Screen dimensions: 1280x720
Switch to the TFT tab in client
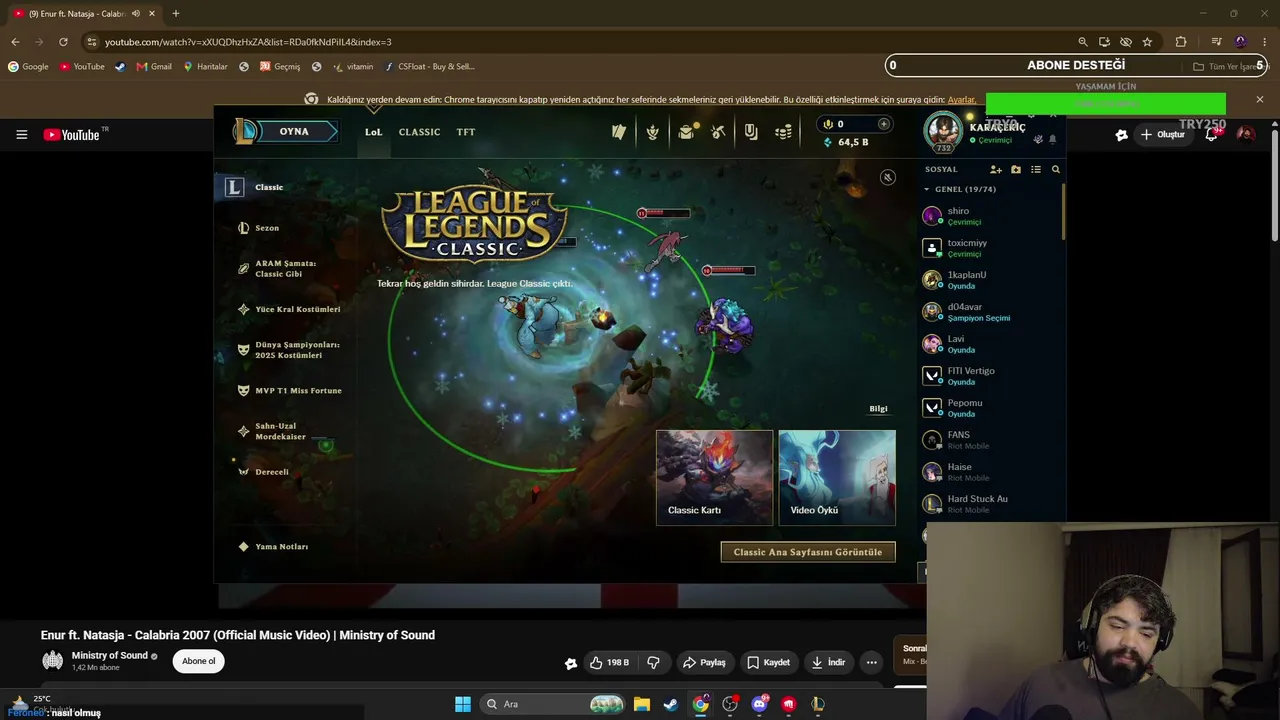click(x=466, y=132)
